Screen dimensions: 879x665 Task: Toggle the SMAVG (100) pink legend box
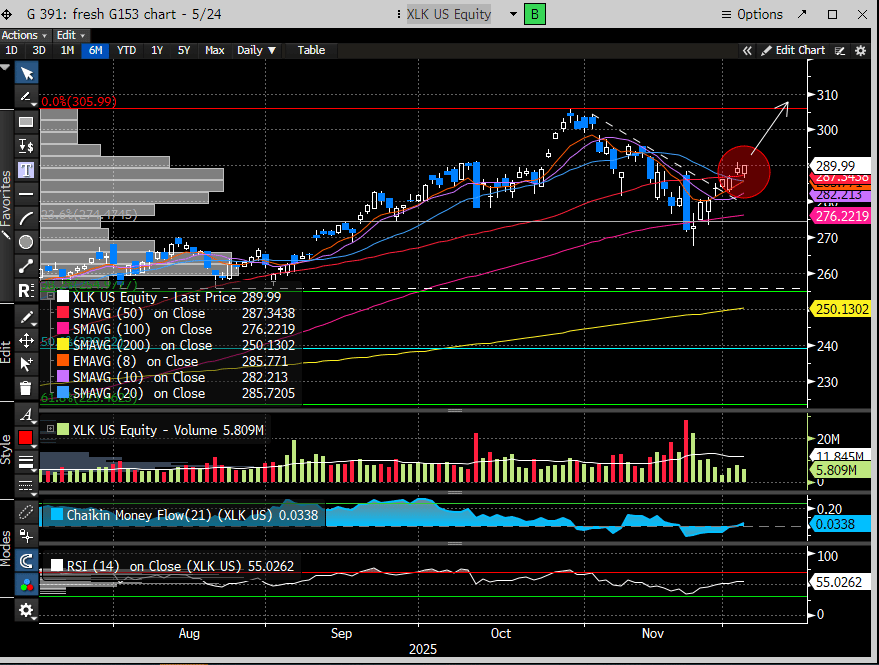[x=63, y=329]
